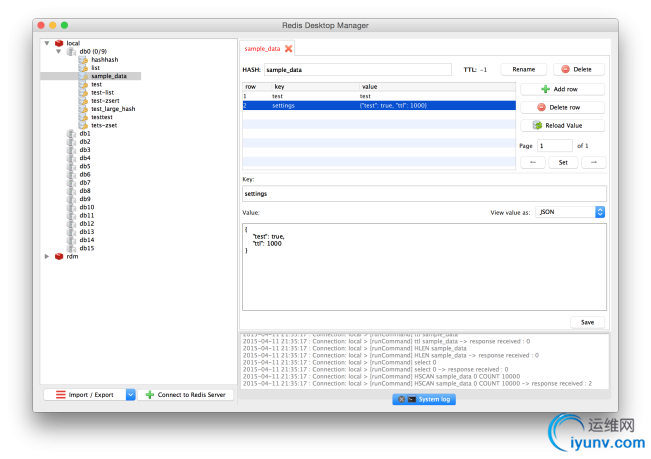Click the HSCAN response received log line
Image resolution: width=651 pixels, height=459 pixels.
[x=417, y=383]
